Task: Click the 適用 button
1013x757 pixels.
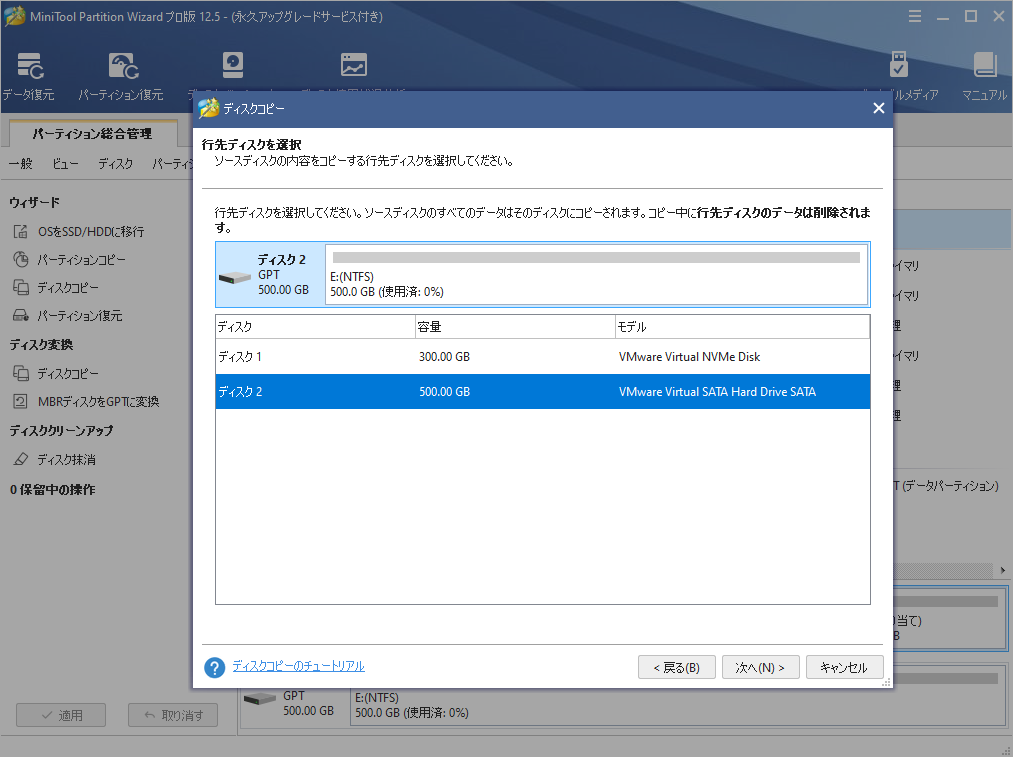Action: coord(61,715)
